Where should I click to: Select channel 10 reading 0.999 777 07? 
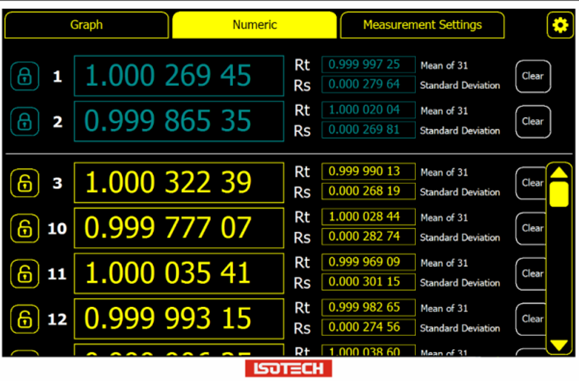coord(179,228)
